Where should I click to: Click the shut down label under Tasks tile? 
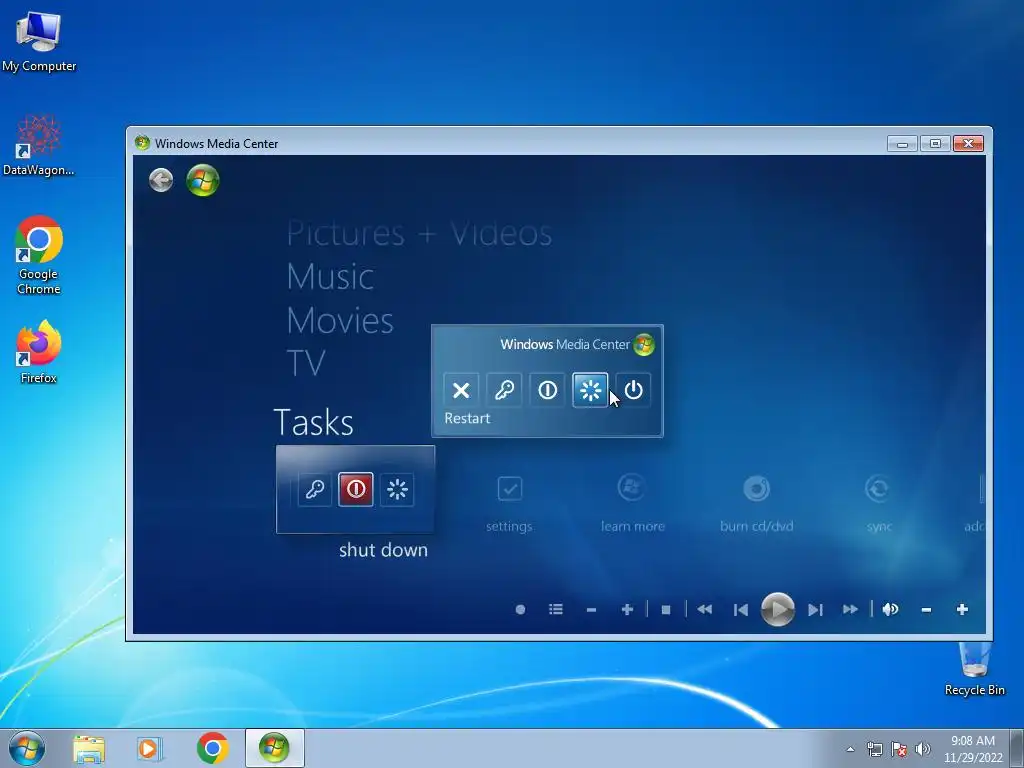(383, 550)
